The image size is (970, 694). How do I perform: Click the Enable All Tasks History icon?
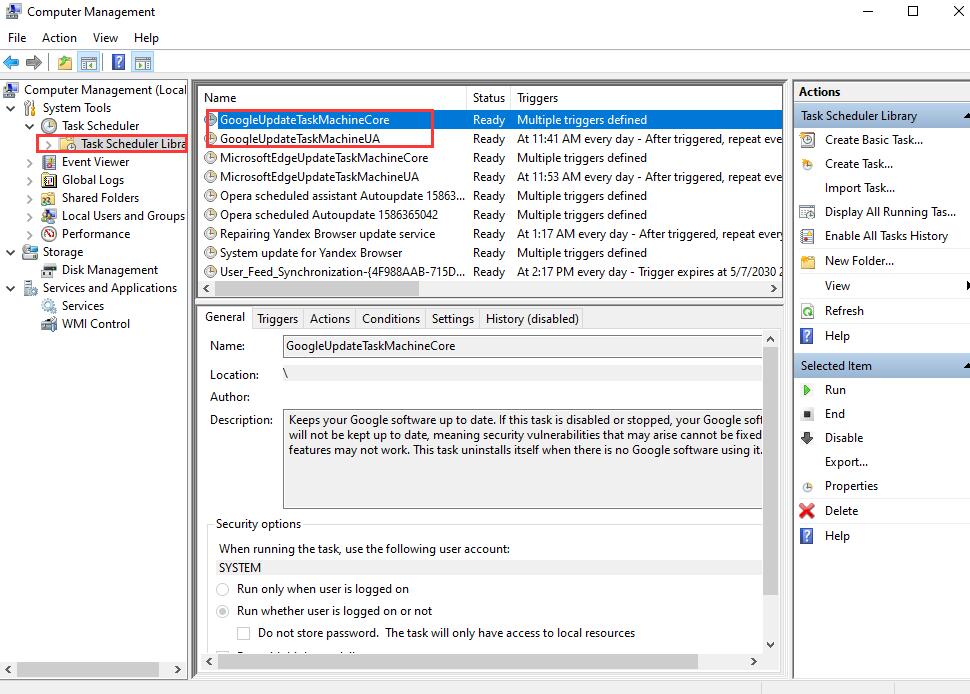coord(807,236)
